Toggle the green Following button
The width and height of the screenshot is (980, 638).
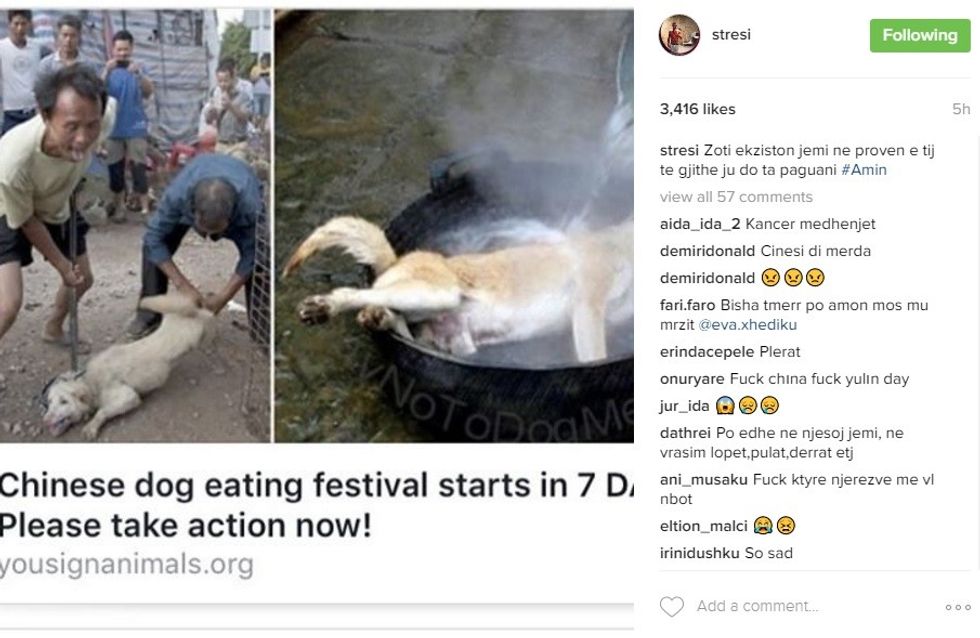[x=920, y=35]
